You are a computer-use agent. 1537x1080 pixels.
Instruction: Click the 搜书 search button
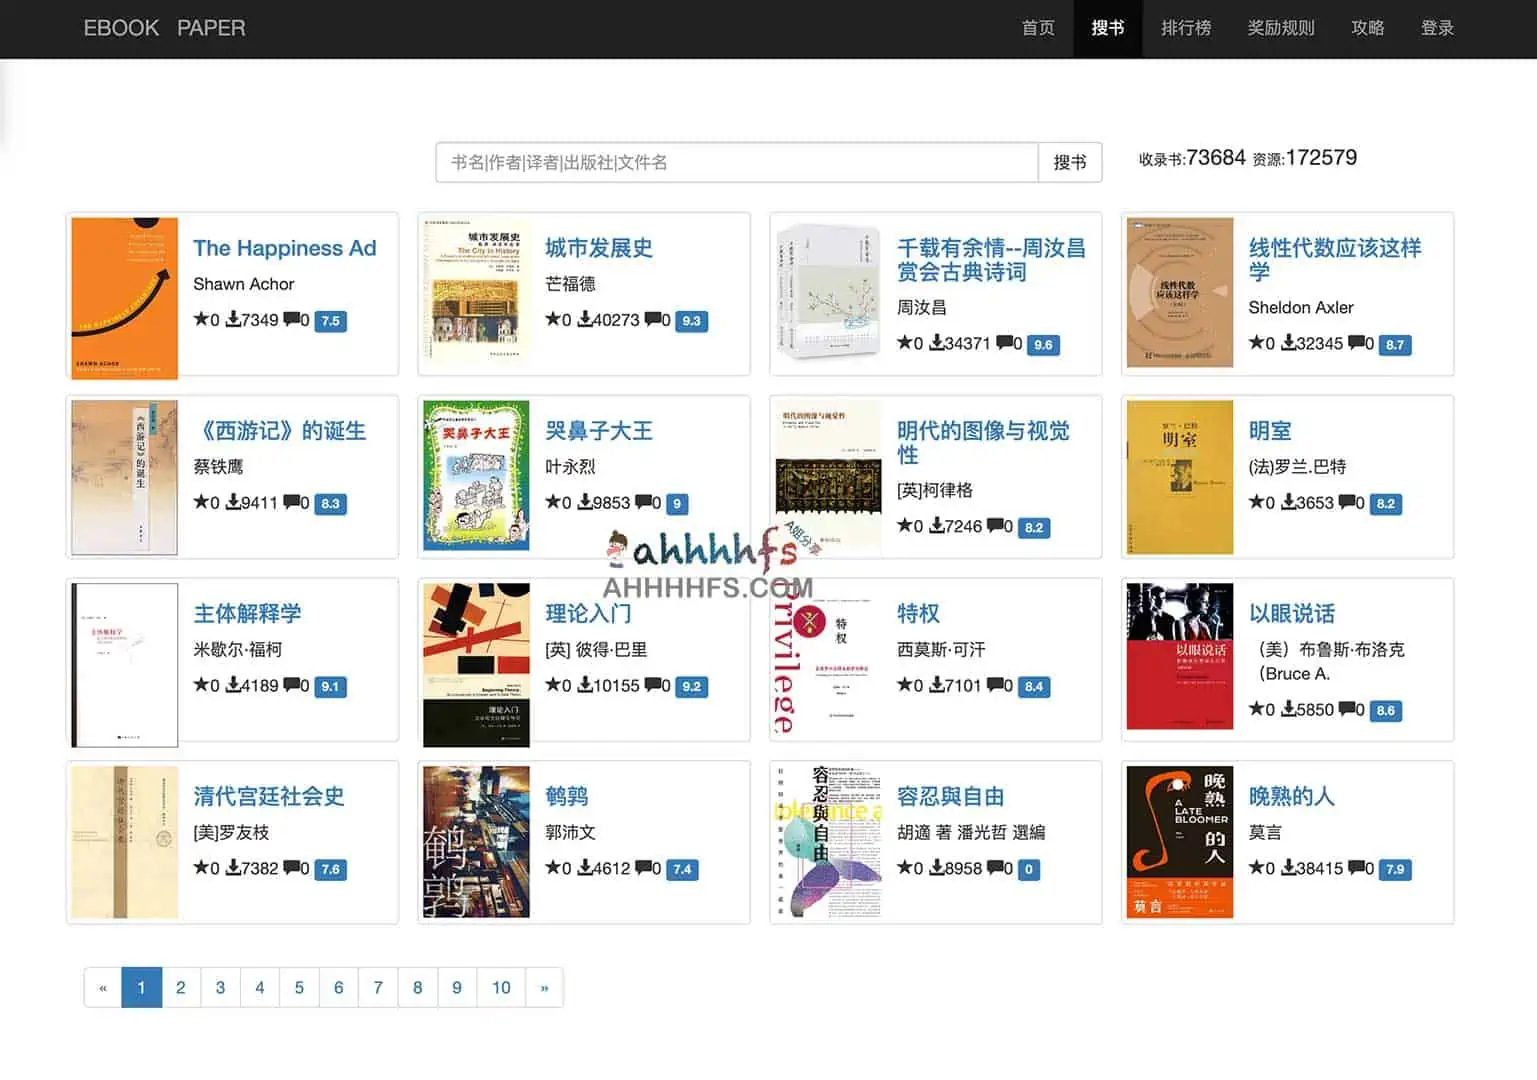[x=1070, y=162]
